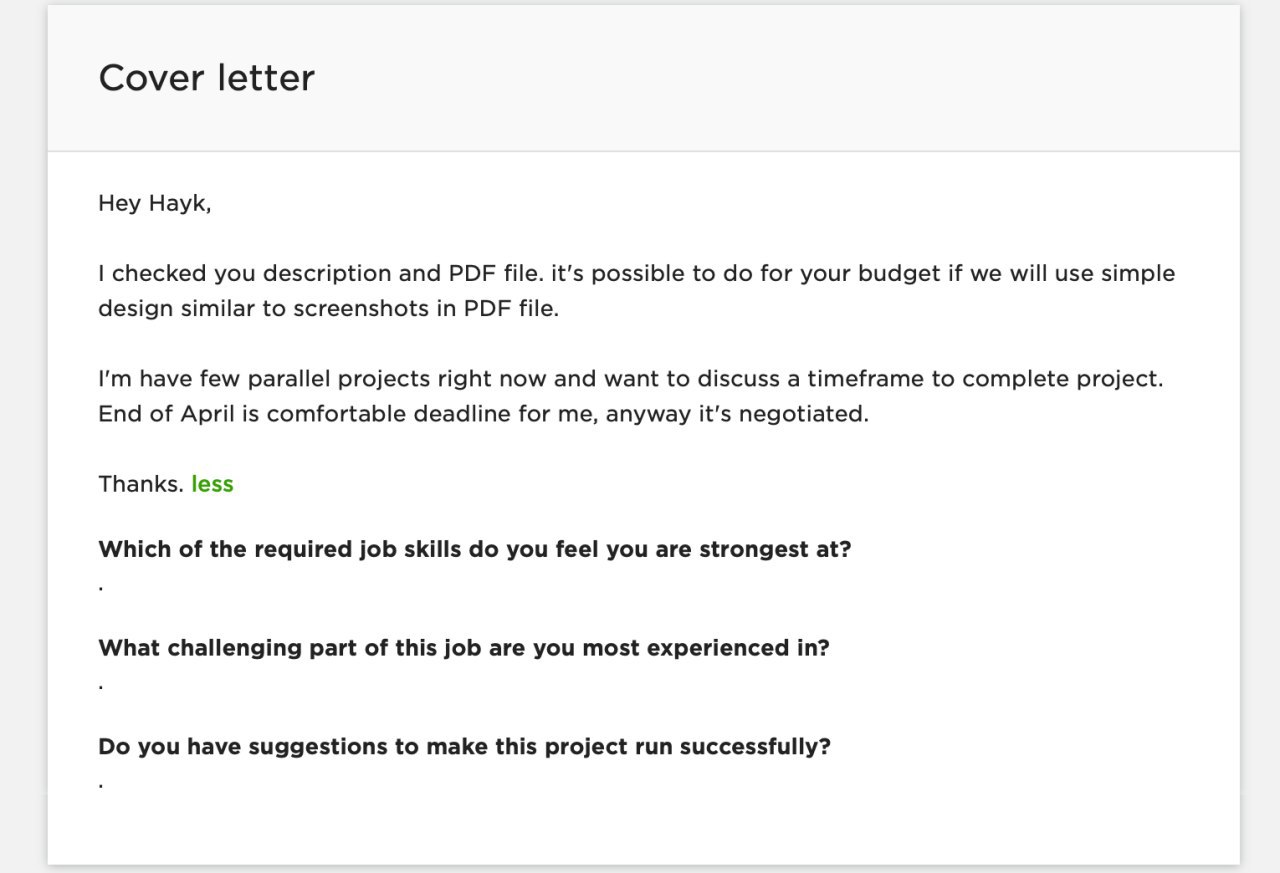The image size is (1280, 873).
Task: Click the line 'design similar to screenshots in PDF file.'
Action: [x=328, y=308]
